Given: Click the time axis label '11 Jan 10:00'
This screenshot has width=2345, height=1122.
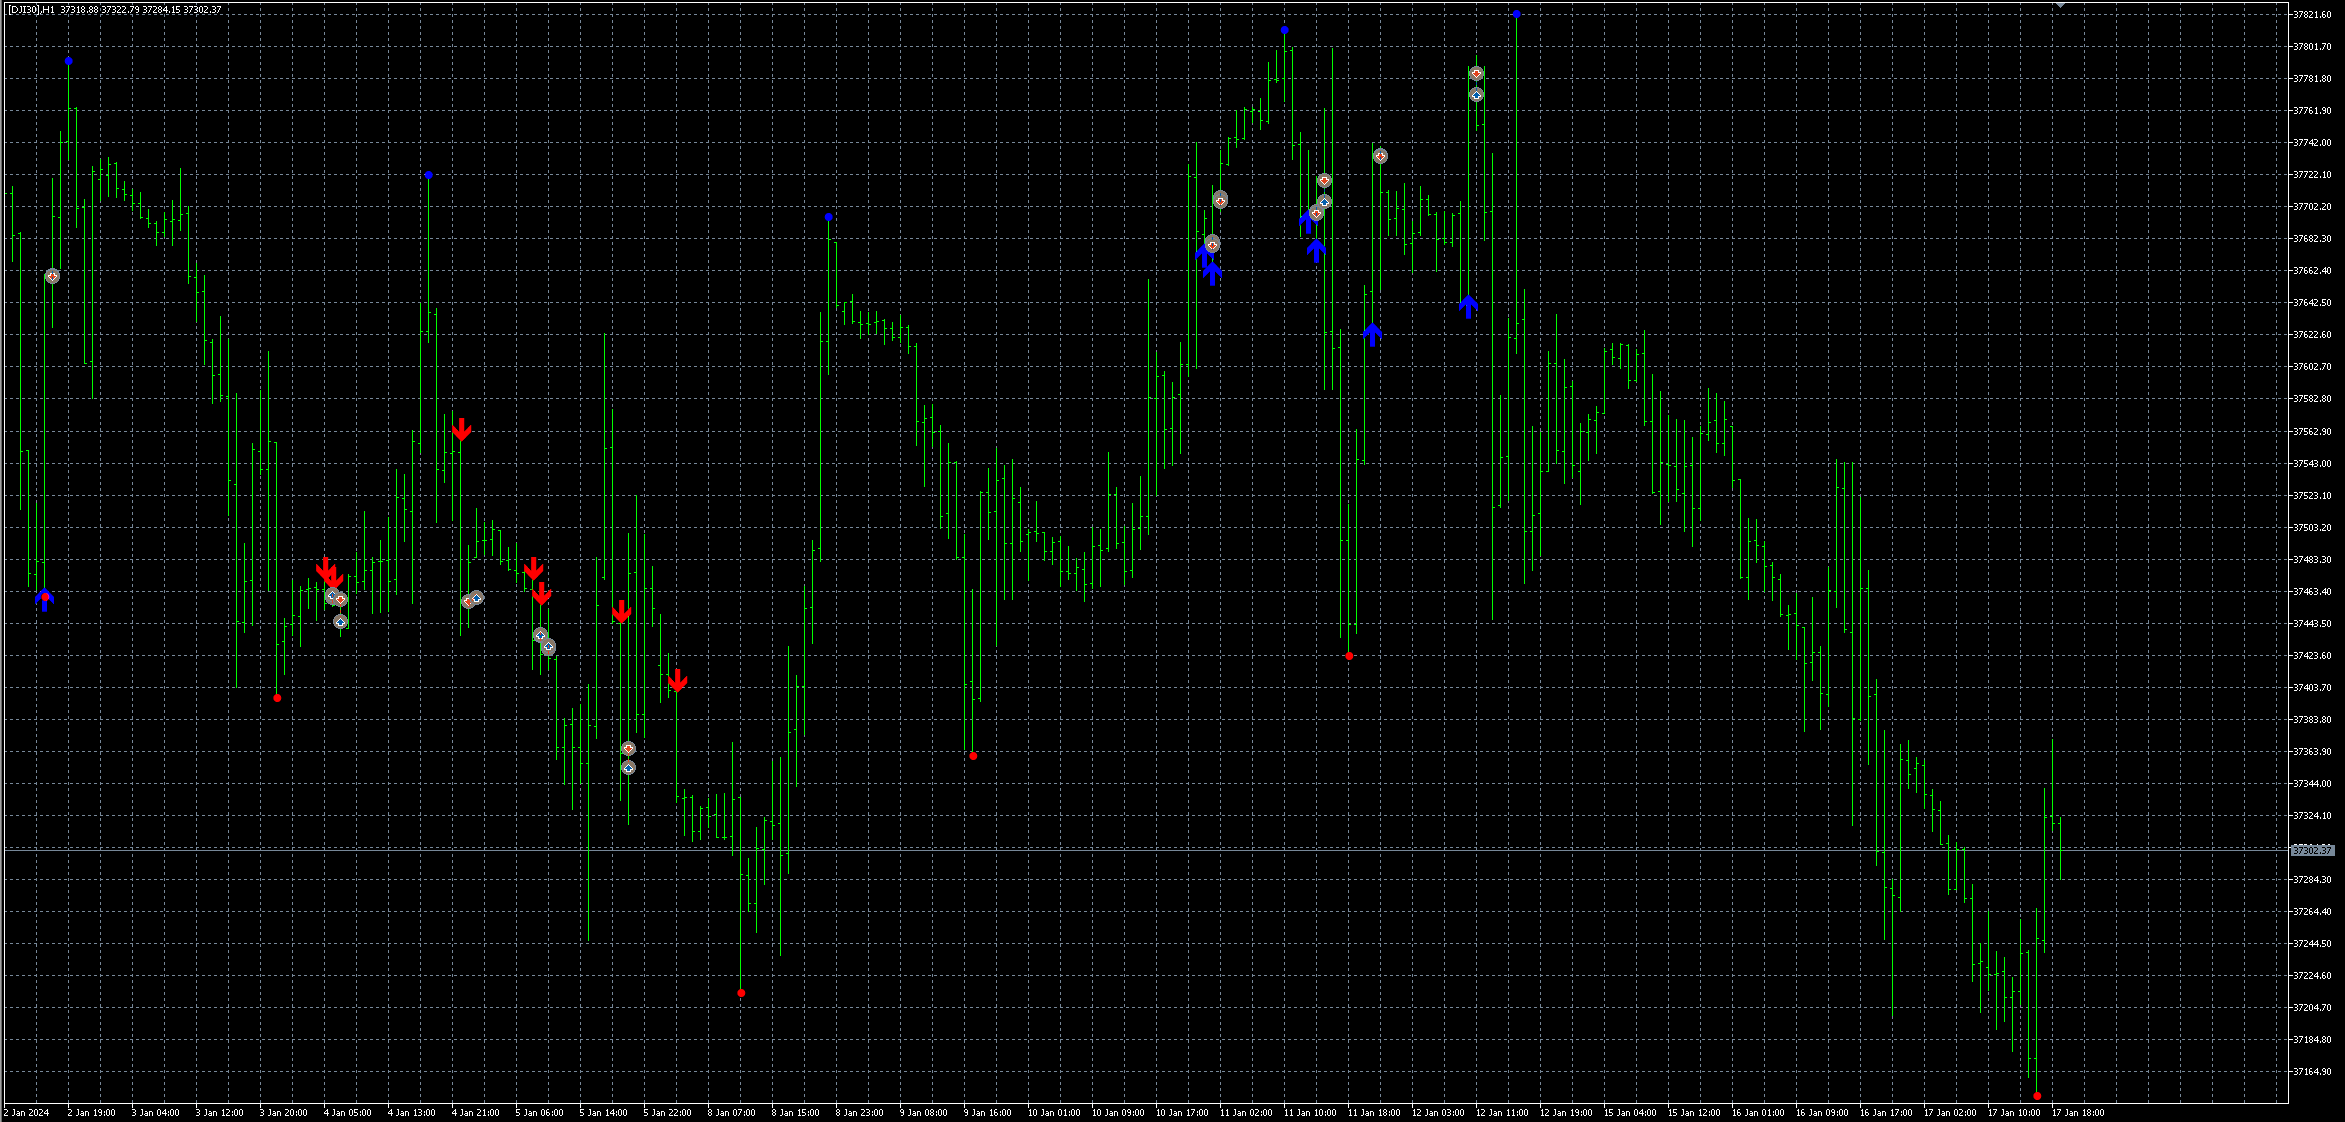Looking at the screenshot, I should tap(1310, 1113).
